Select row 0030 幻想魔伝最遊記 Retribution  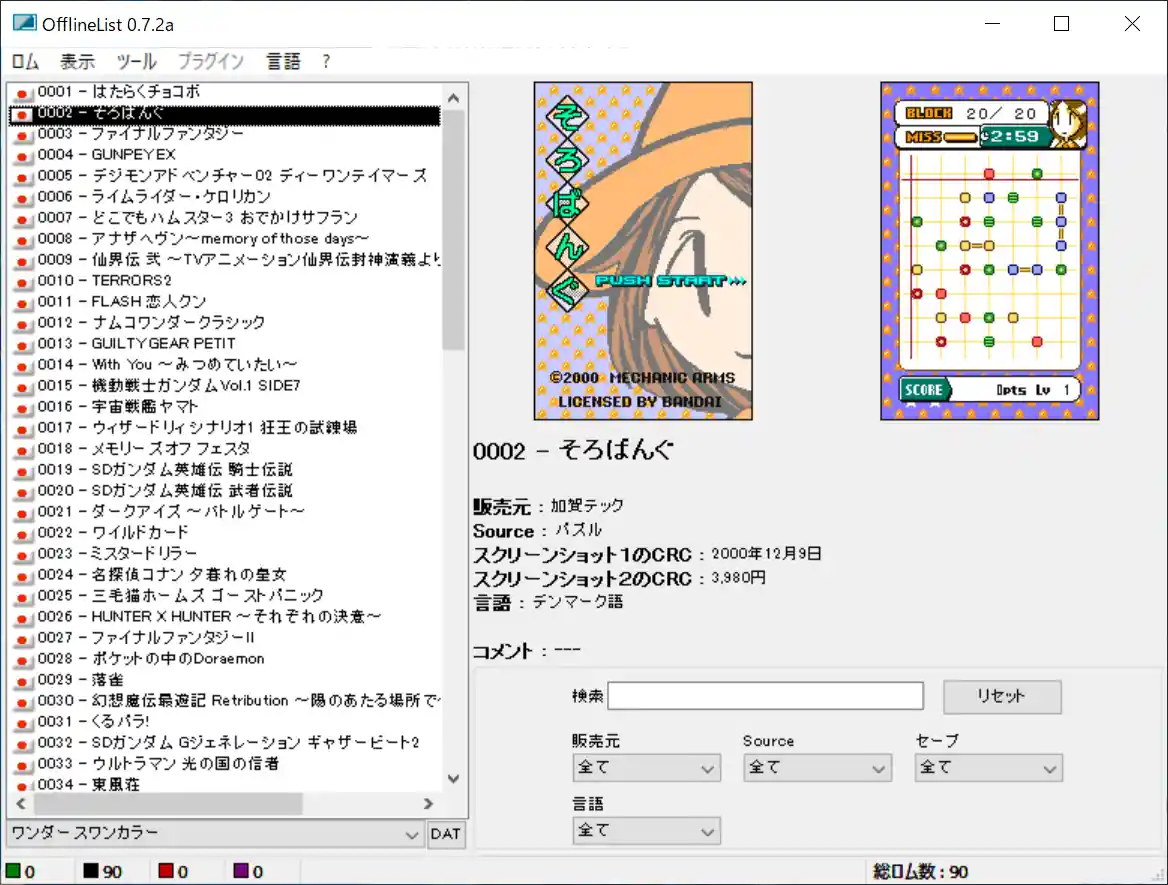pyautogui.click(x=224, y=701)
